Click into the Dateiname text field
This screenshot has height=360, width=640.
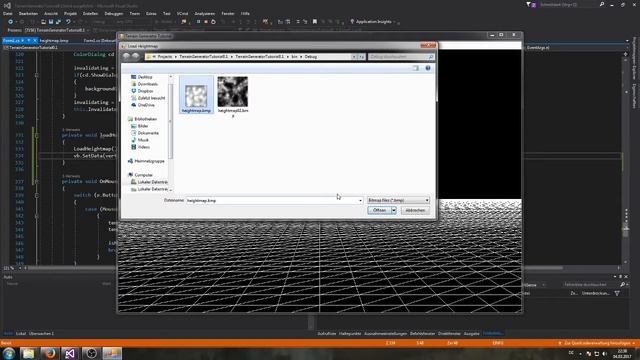click(x=272, y=200)
